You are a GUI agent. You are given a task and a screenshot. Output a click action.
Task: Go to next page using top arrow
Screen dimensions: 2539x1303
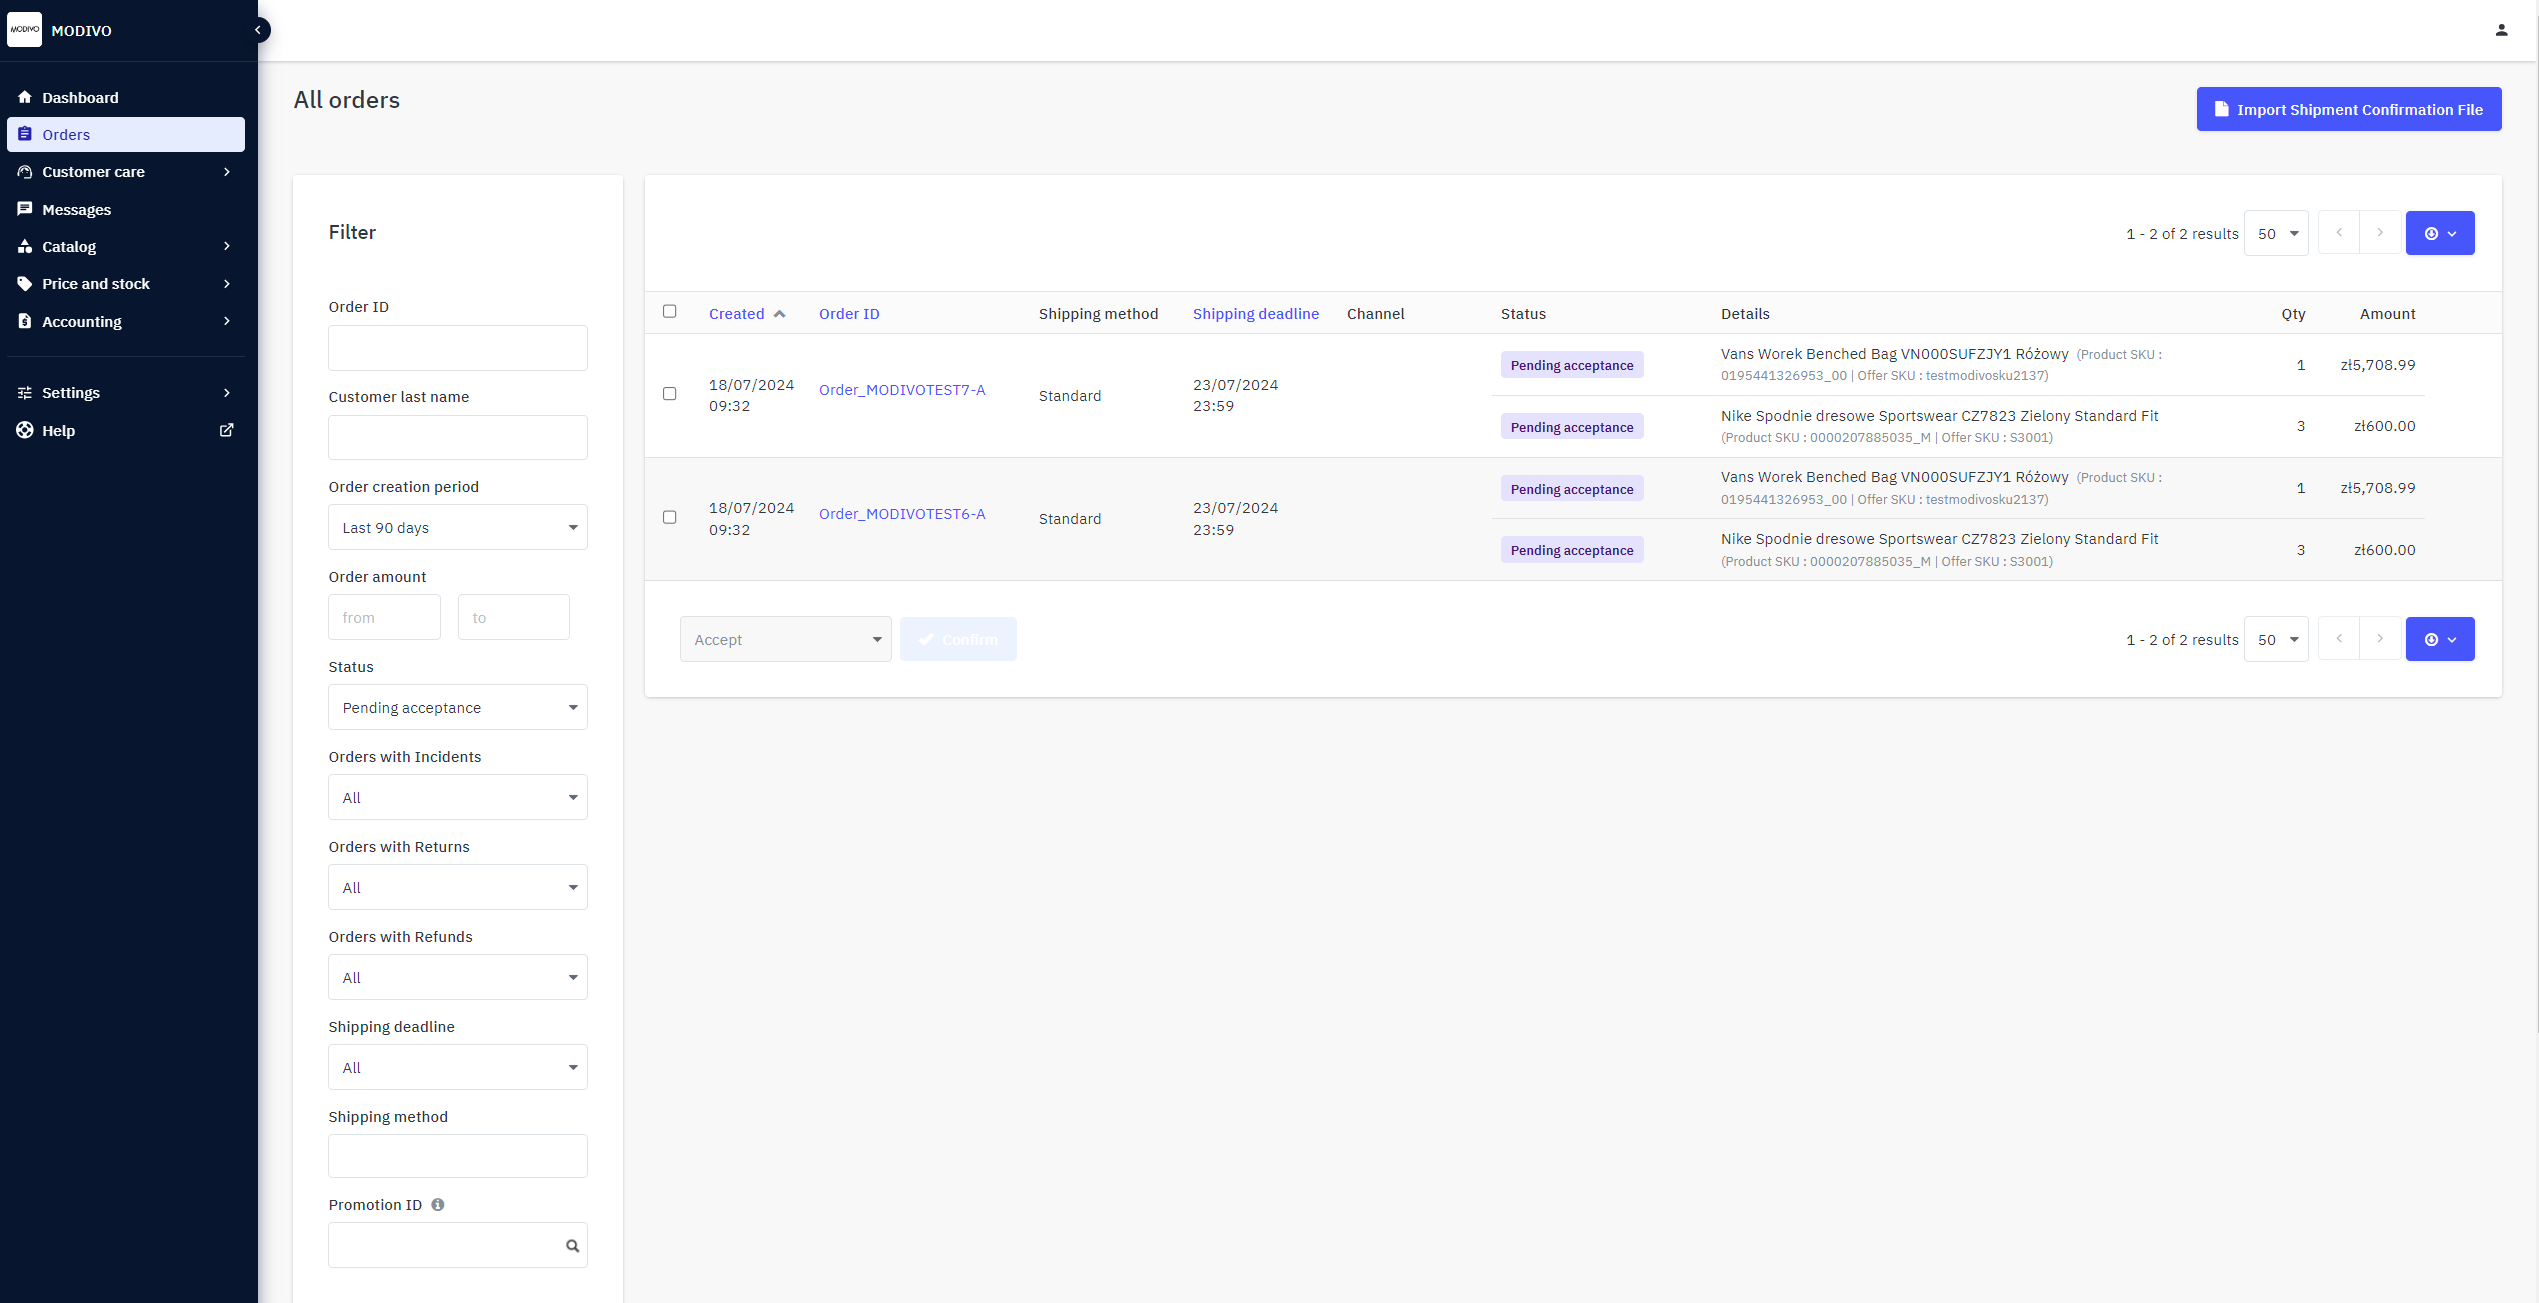coord(2380,233)
